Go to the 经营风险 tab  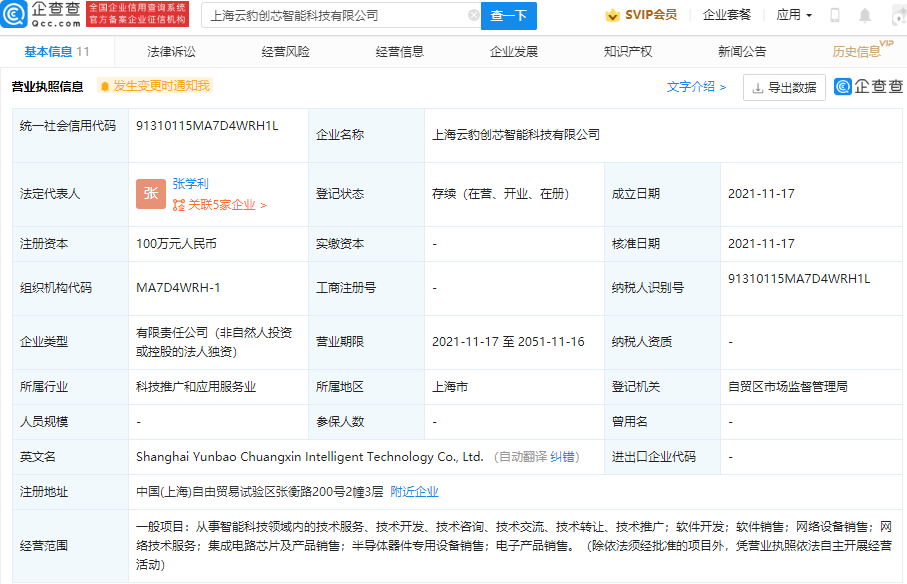(x=285, y=51)
